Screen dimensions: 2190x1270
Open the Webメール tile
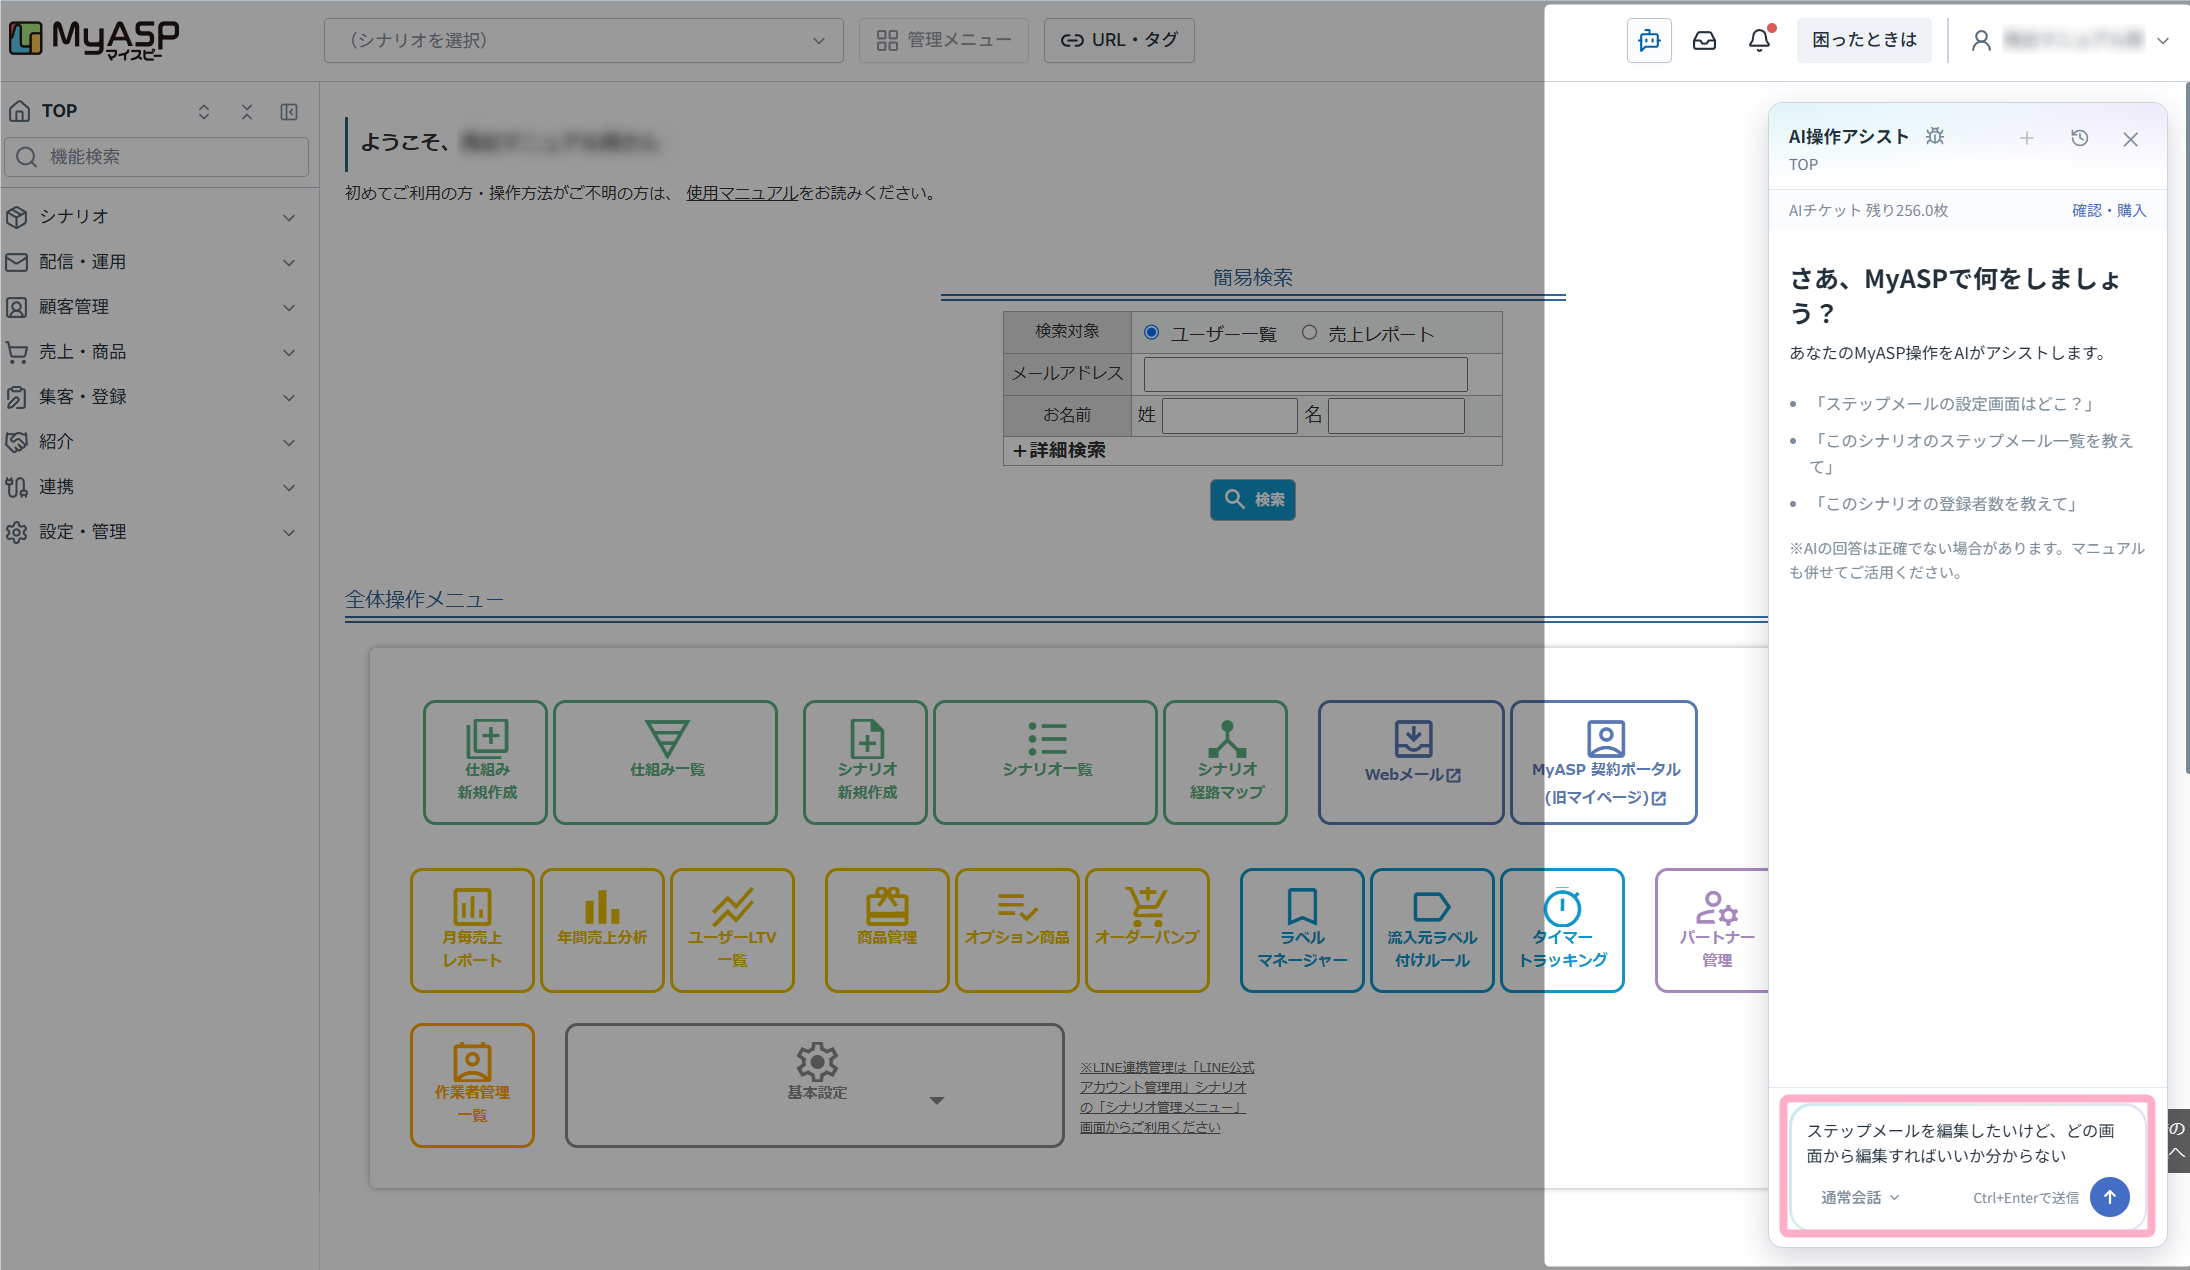pyautogui.click(x=1411, y=762)
